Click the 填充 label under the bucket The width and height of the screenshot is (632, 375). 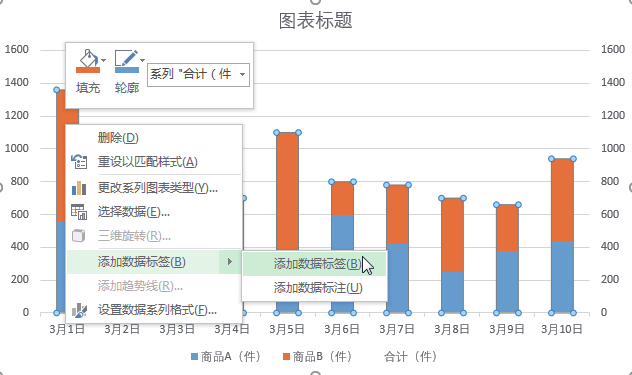(x=88, y=88)
